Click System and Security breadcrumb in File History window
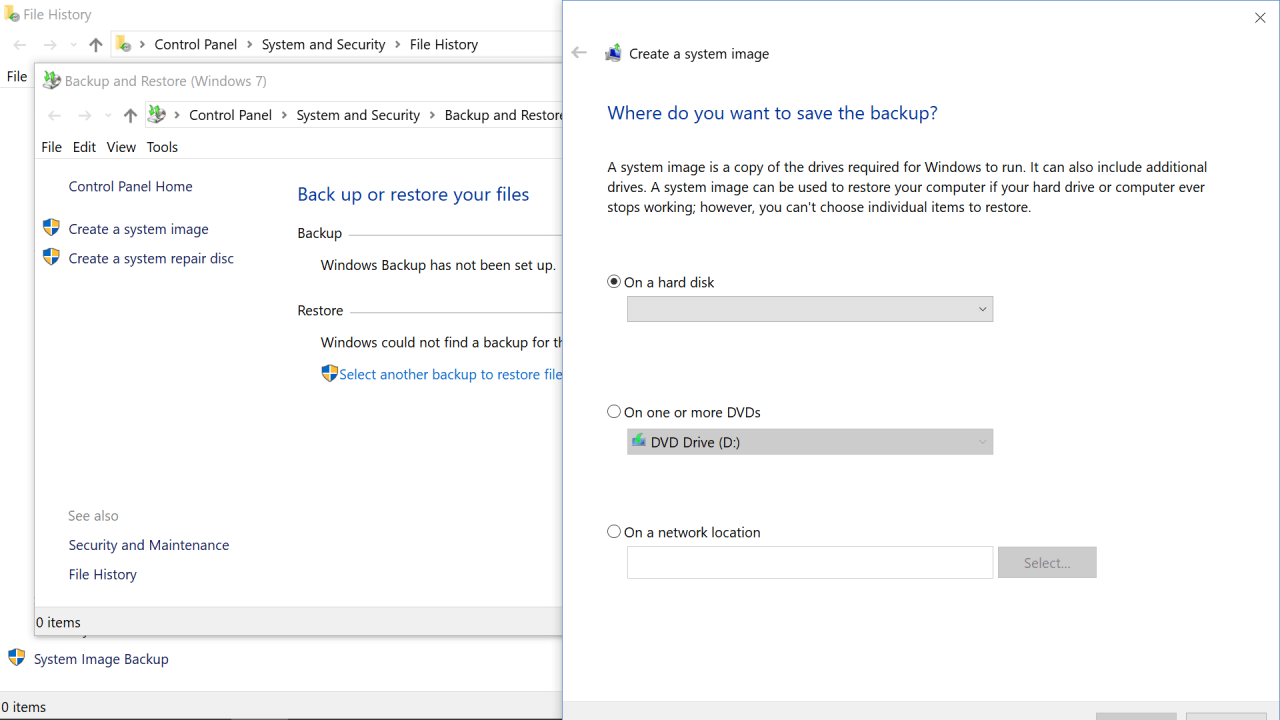Image resolution: width=1280 pixels, height=720 pixels. (x=324, y=44)
